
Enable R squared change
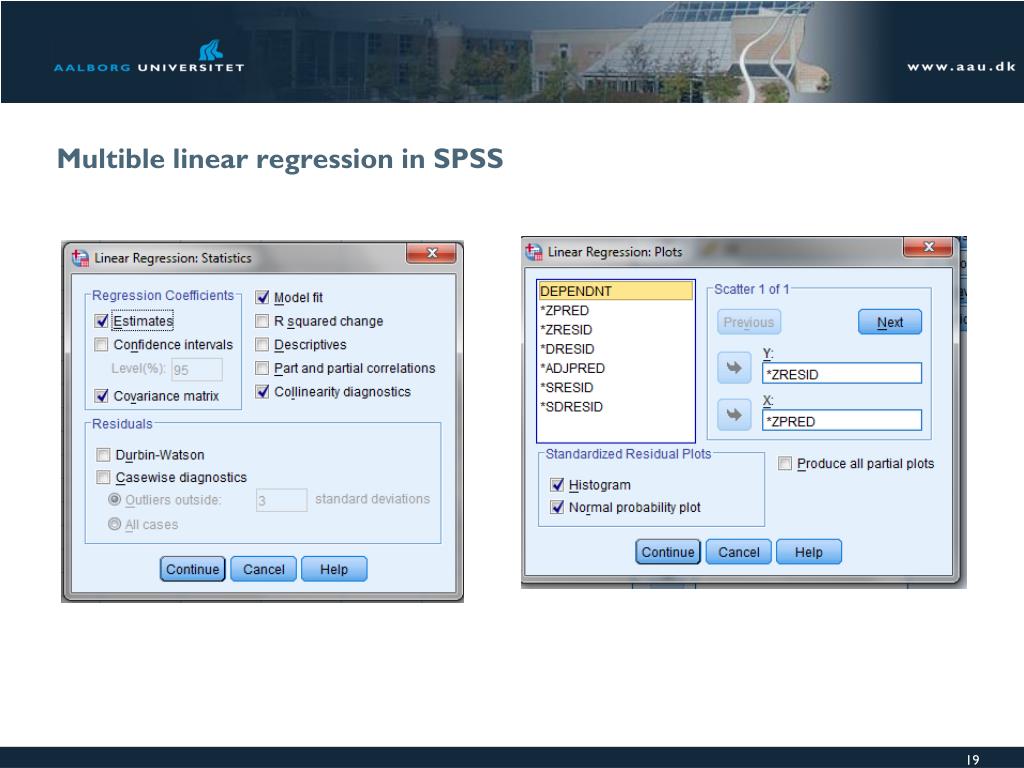[262, 321]
